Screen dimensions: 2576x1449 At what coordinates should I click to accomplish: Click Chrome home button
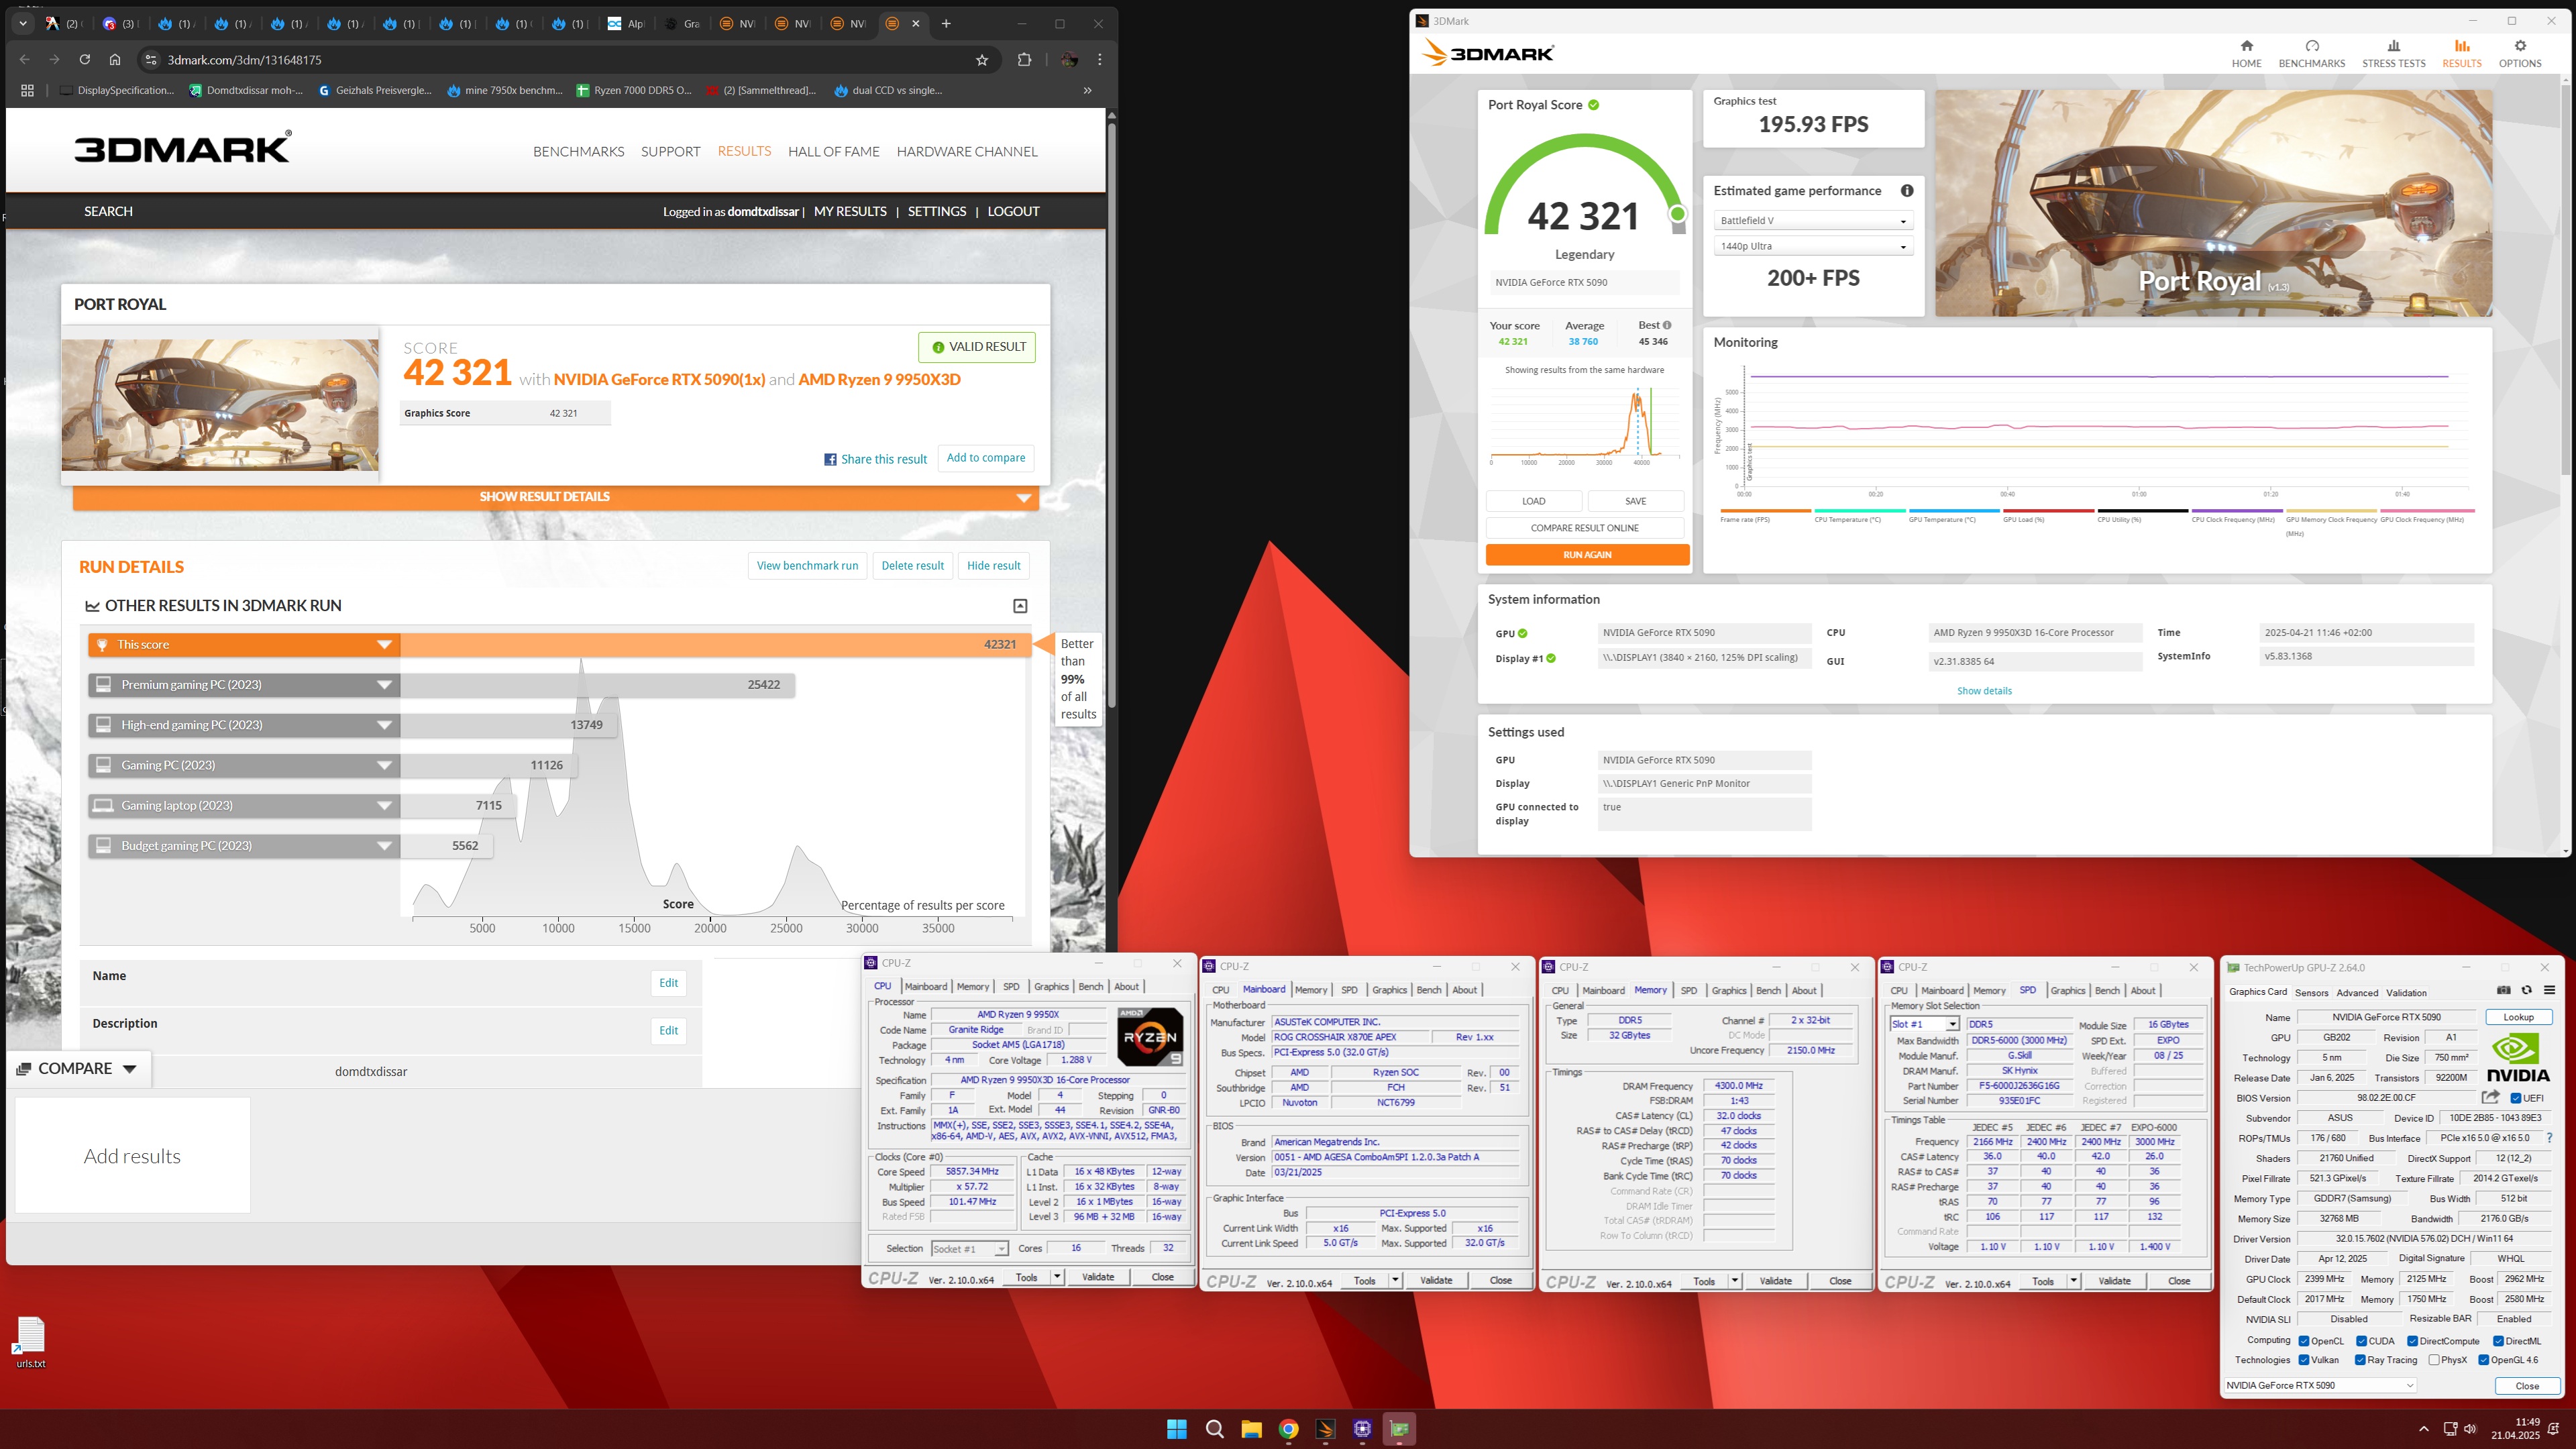click(x=115, y=60)
